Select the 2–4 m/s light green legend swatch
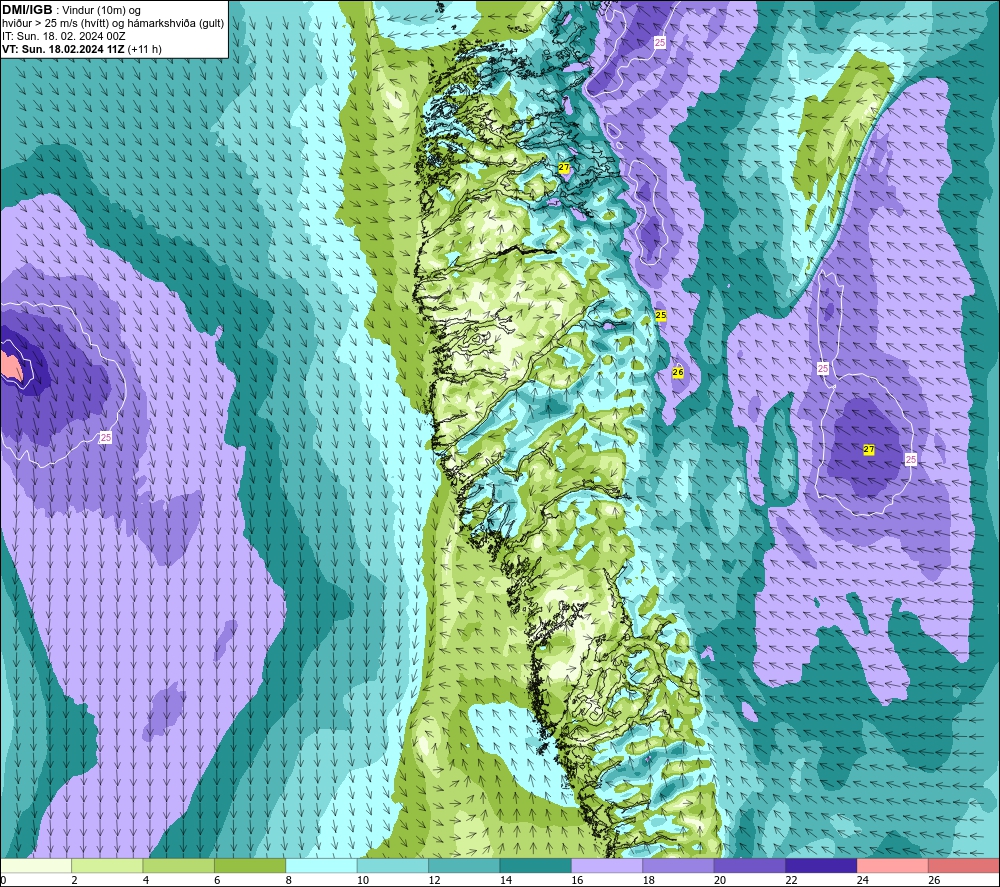The width and height of the screenshot is (1000, 887). (107, 866)
